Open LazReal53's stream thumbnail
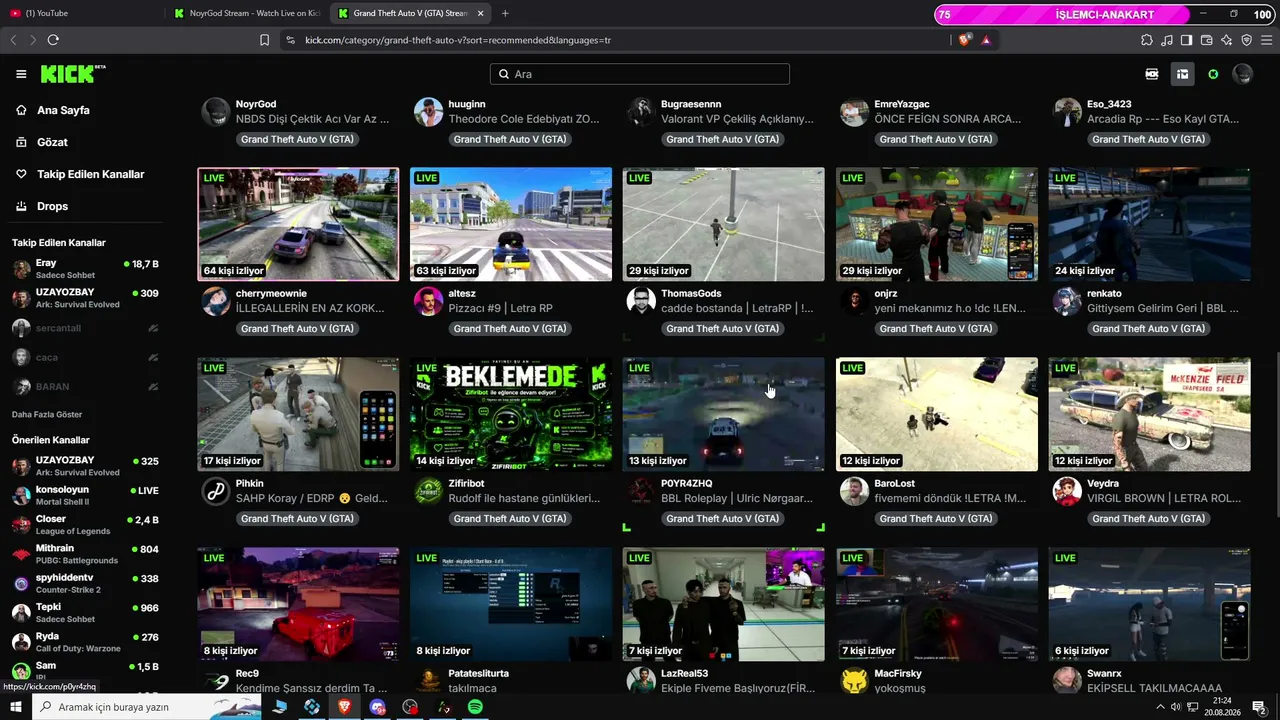The height and width of the screenshot is (720, 1280). 723,604
